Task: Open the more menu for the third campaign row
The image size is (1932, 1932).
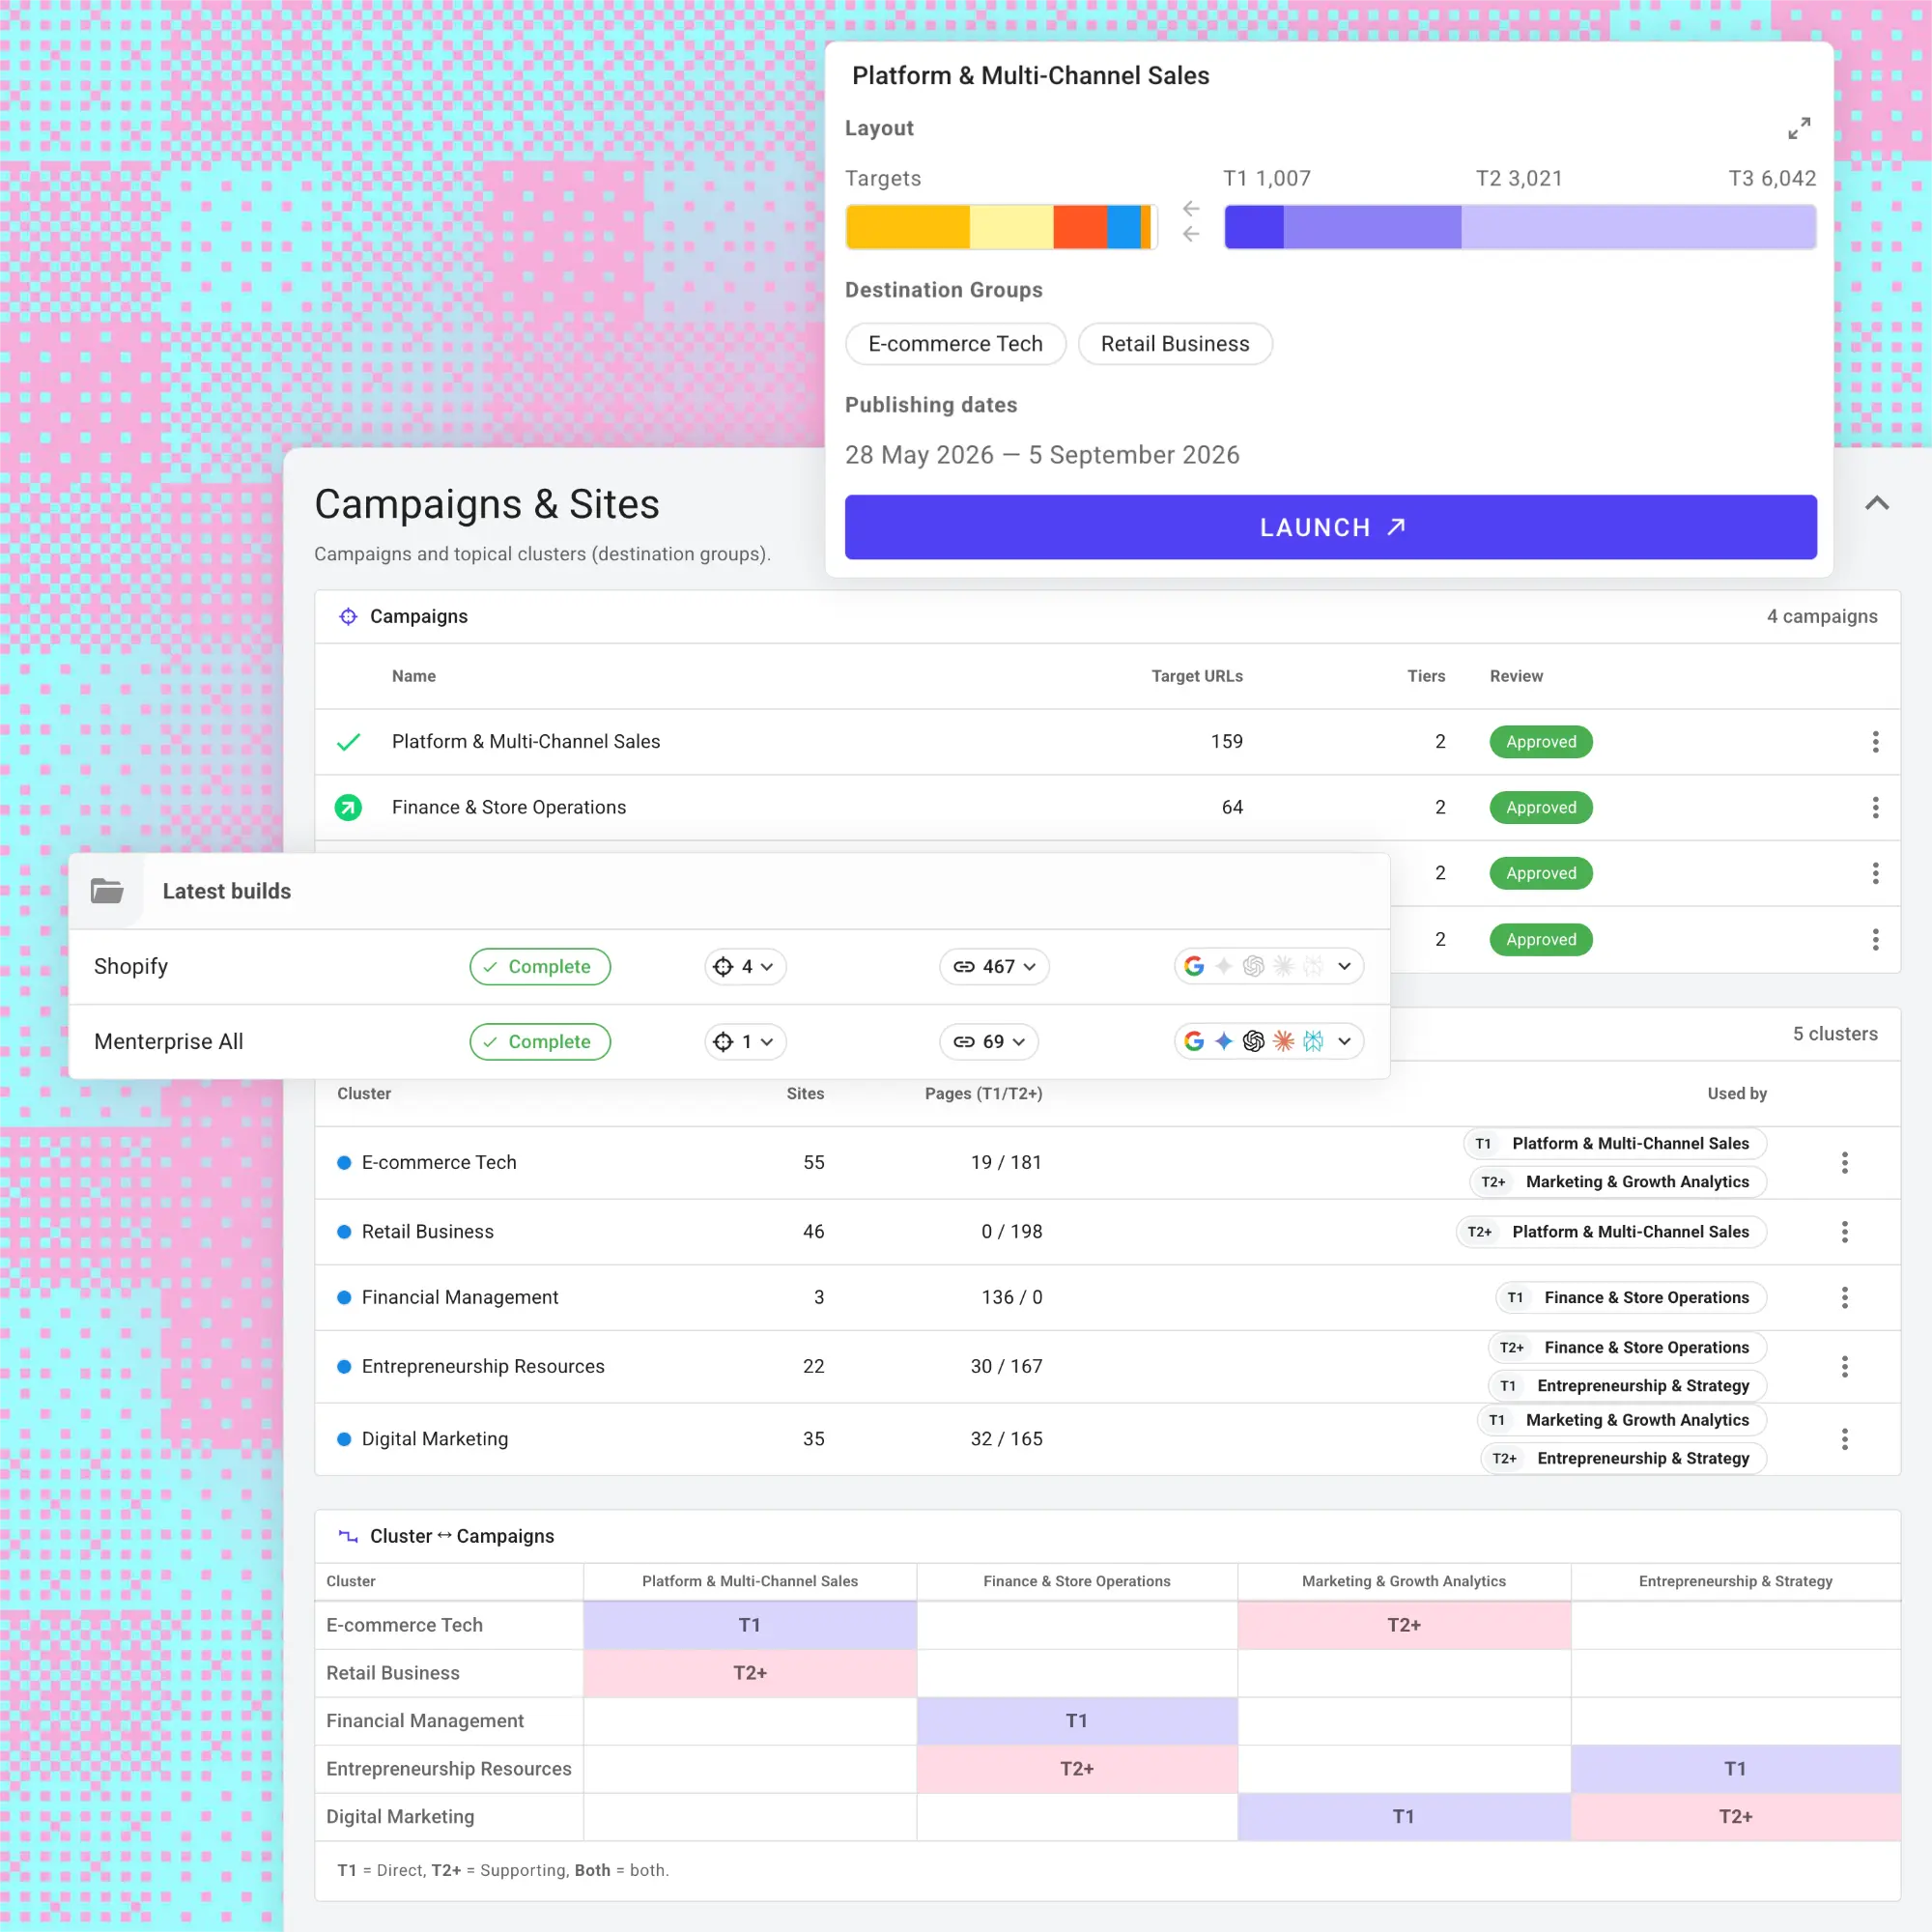Action: pyautogui.click(x=1875, y=873)
